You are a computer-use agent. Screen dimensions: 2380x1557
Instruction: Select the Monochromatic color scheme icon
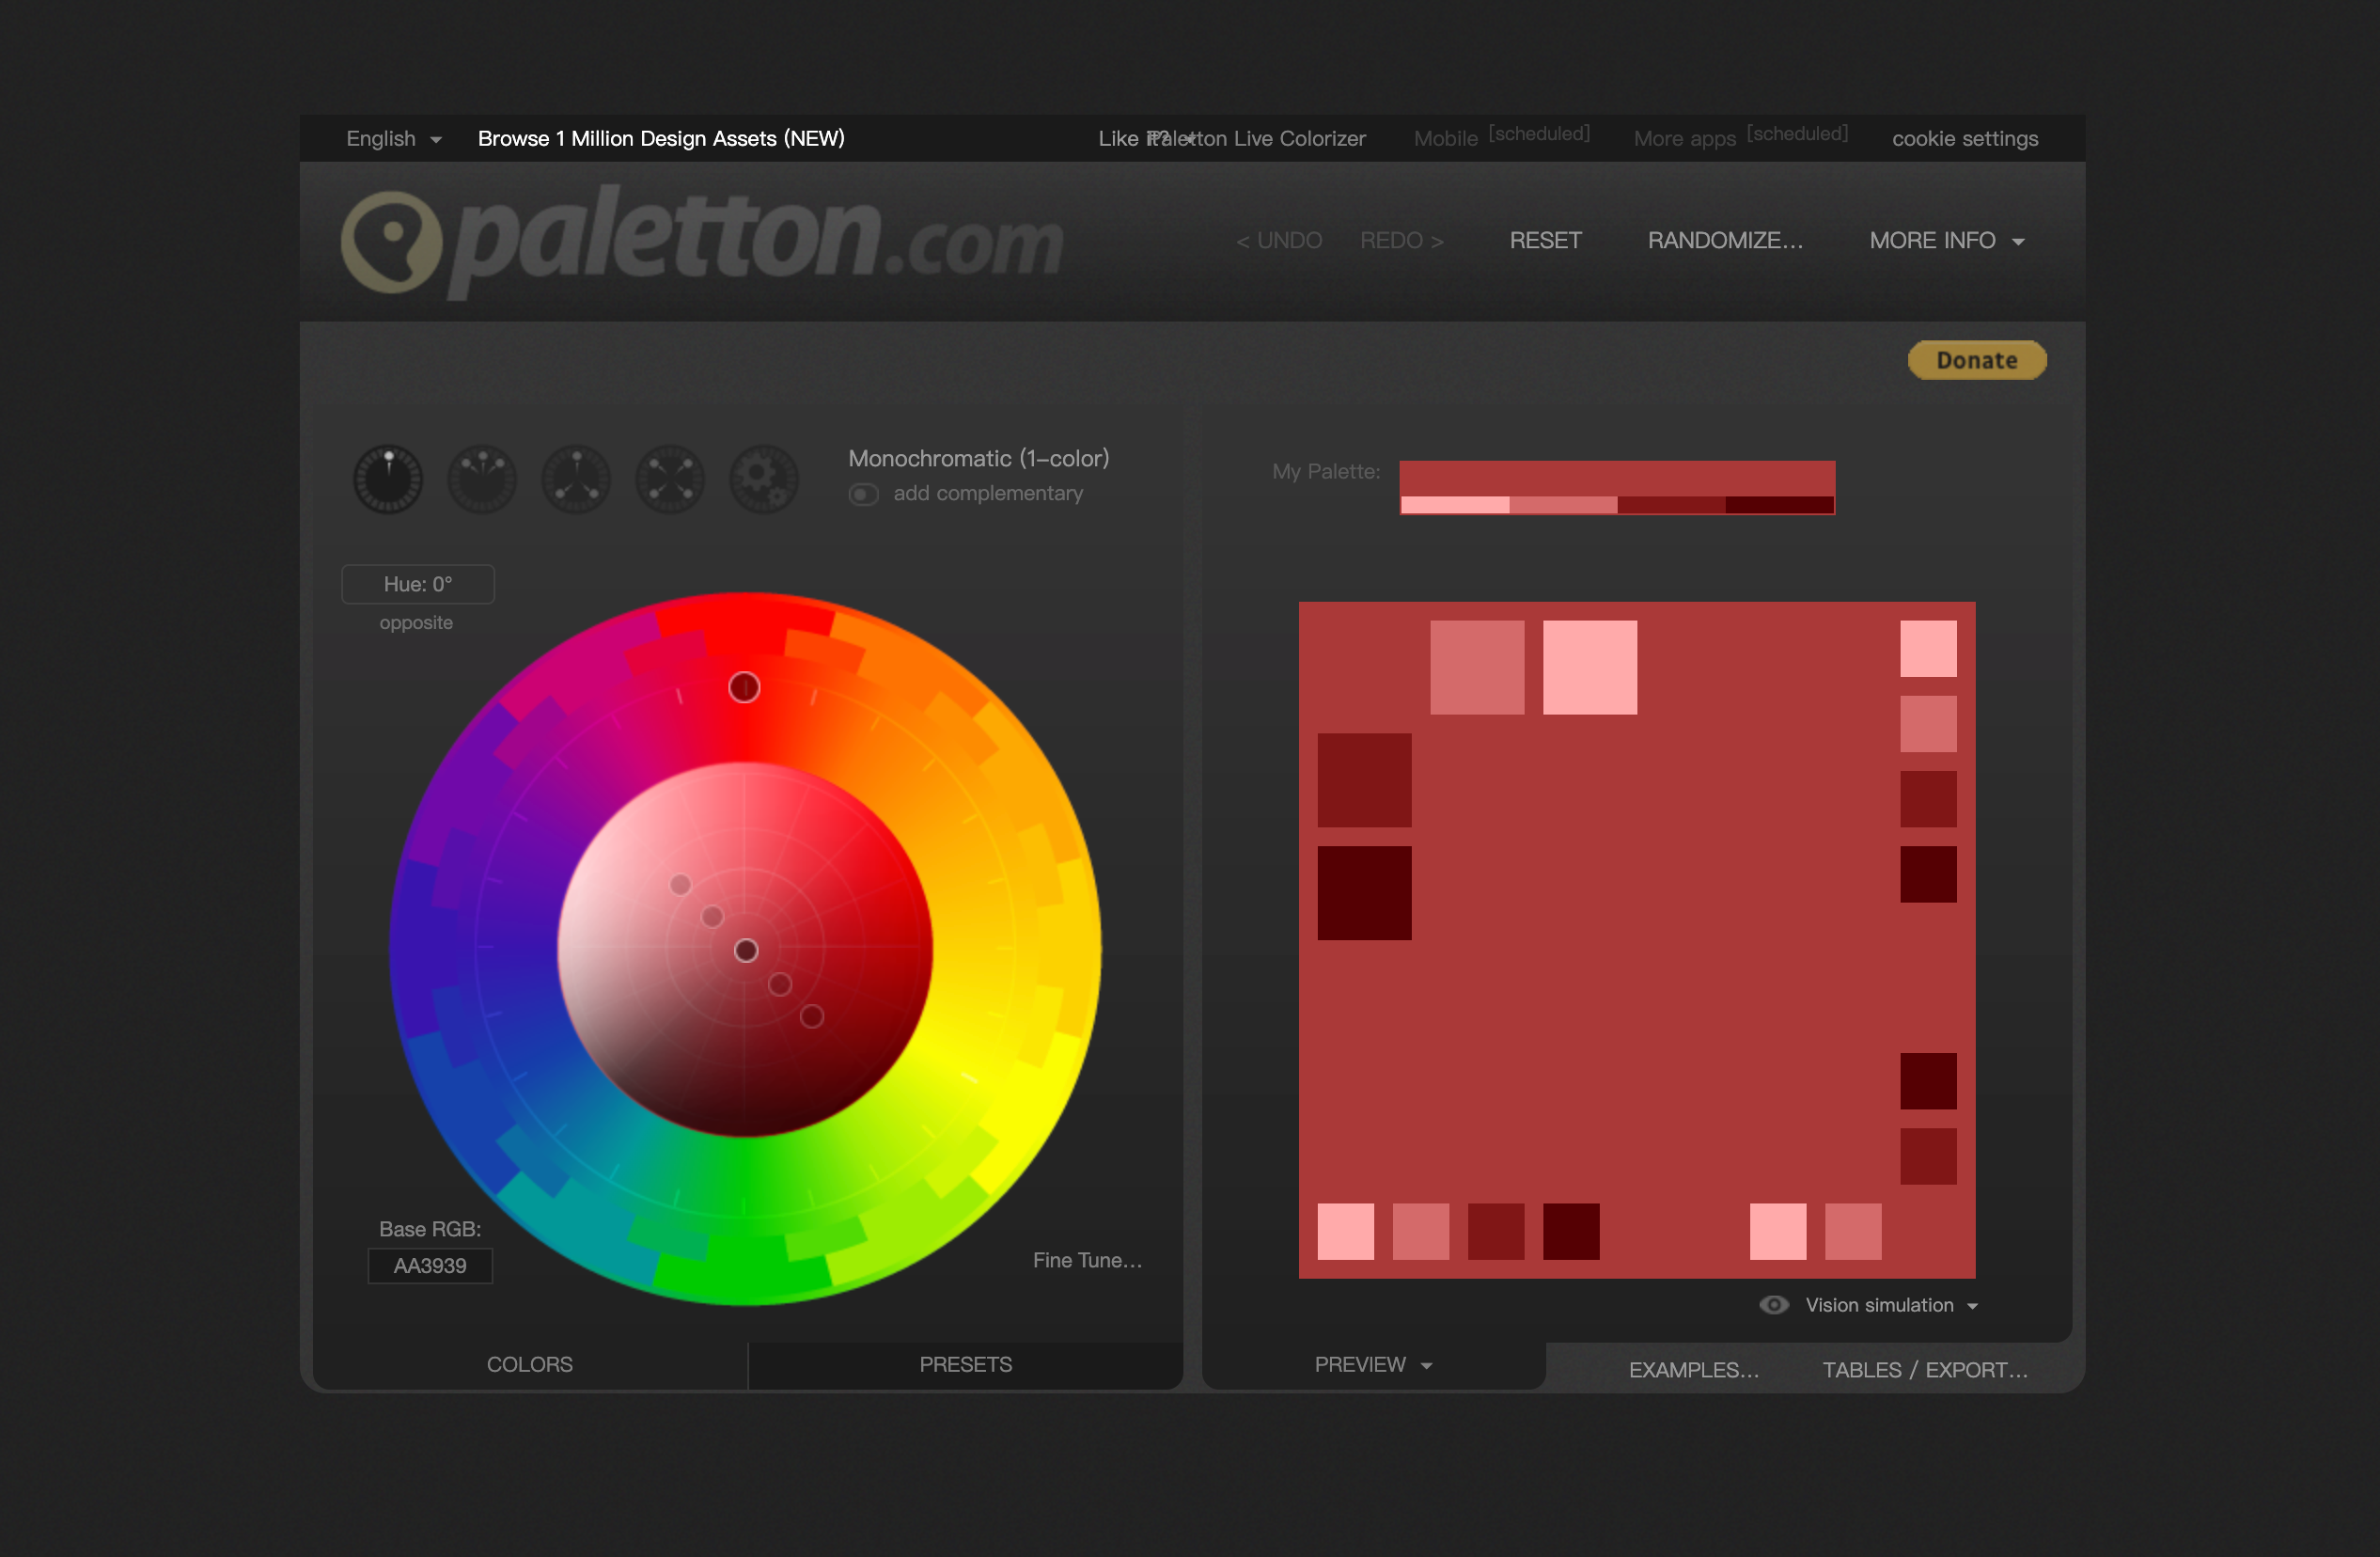pos(388,479)
